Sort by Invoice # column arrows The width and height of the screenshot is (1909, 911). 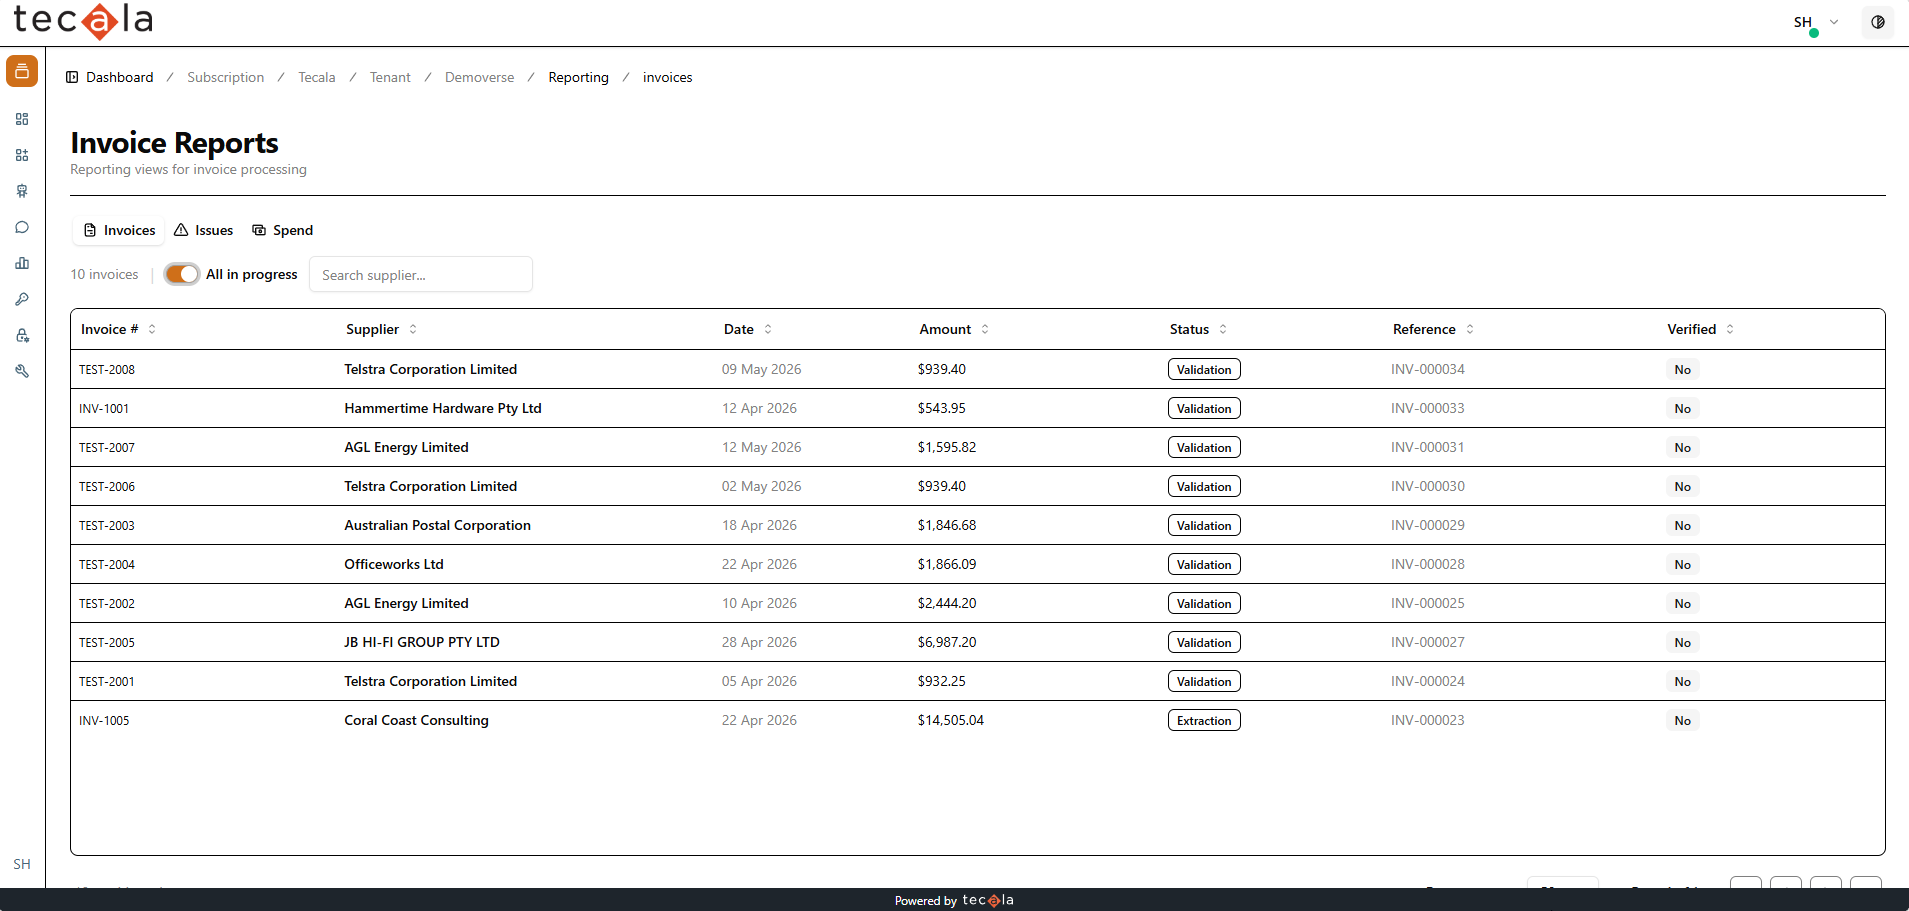click(152, 329)
